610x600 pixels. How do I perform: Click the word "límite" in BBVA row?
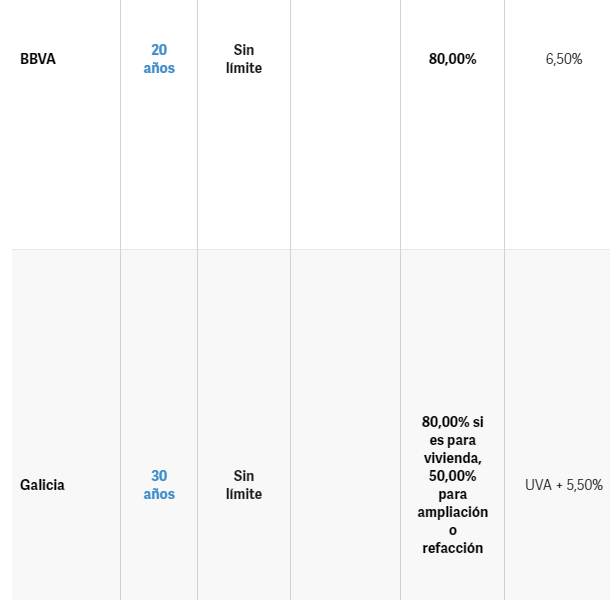pos(244,68)
